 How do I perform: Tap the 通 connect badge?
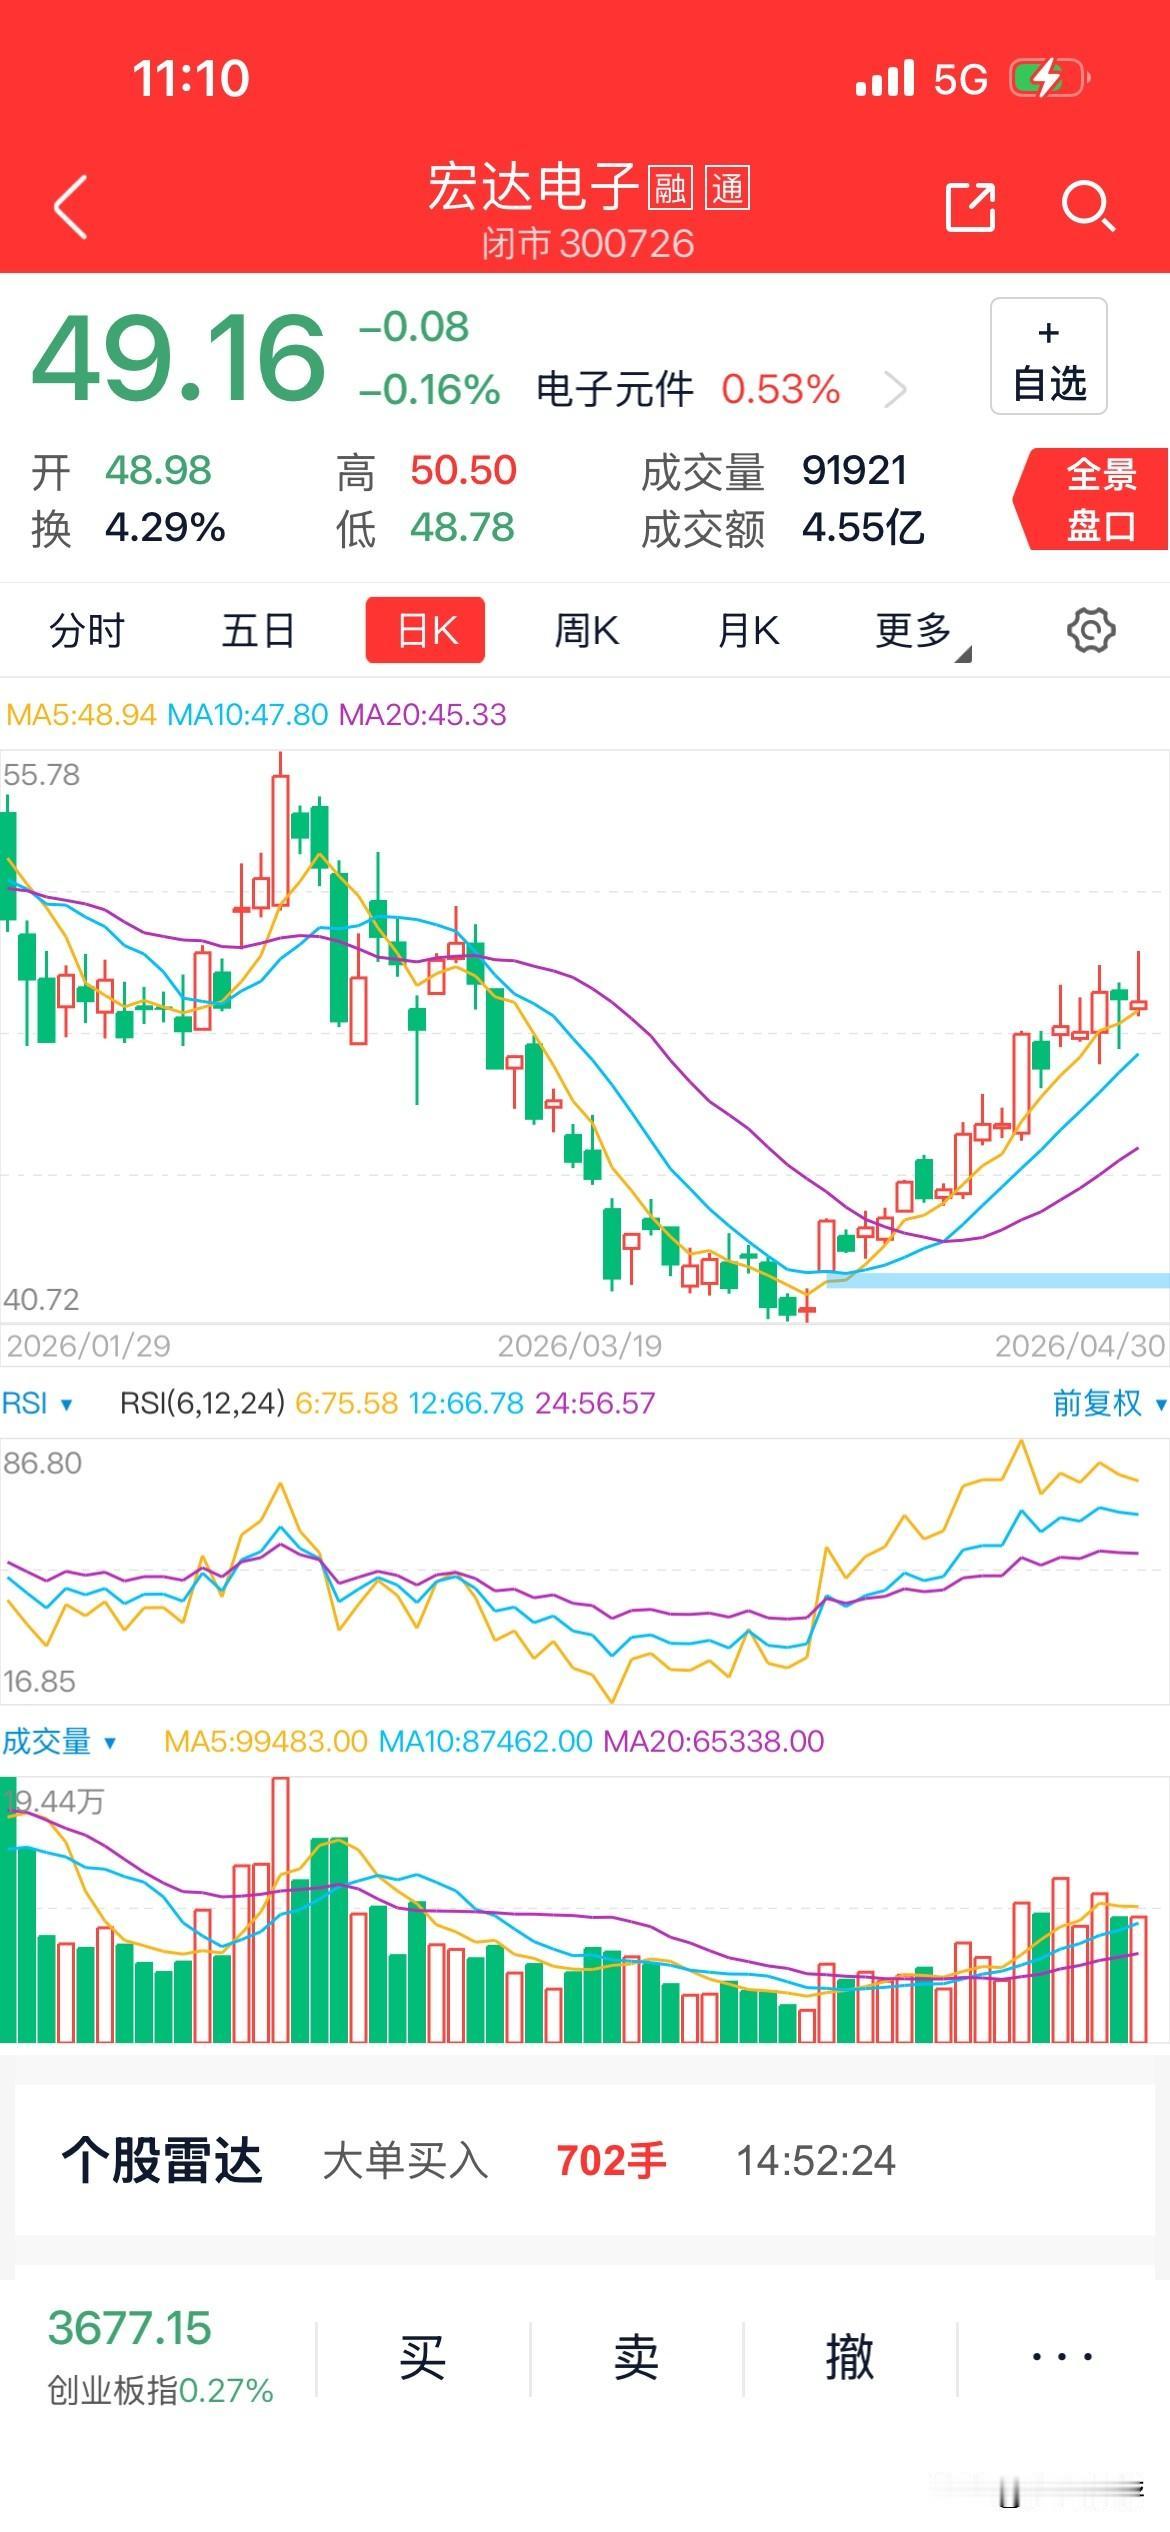tap(728, 187)
